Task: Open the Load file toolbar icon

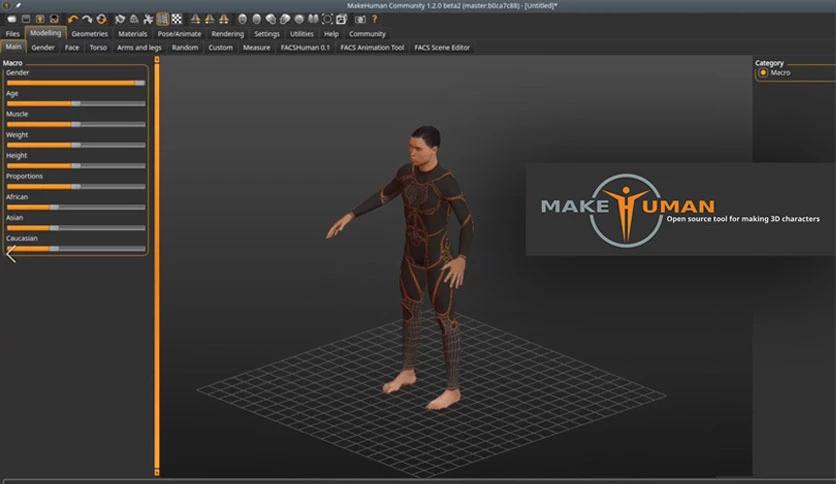Action: [x=26, y=19]
